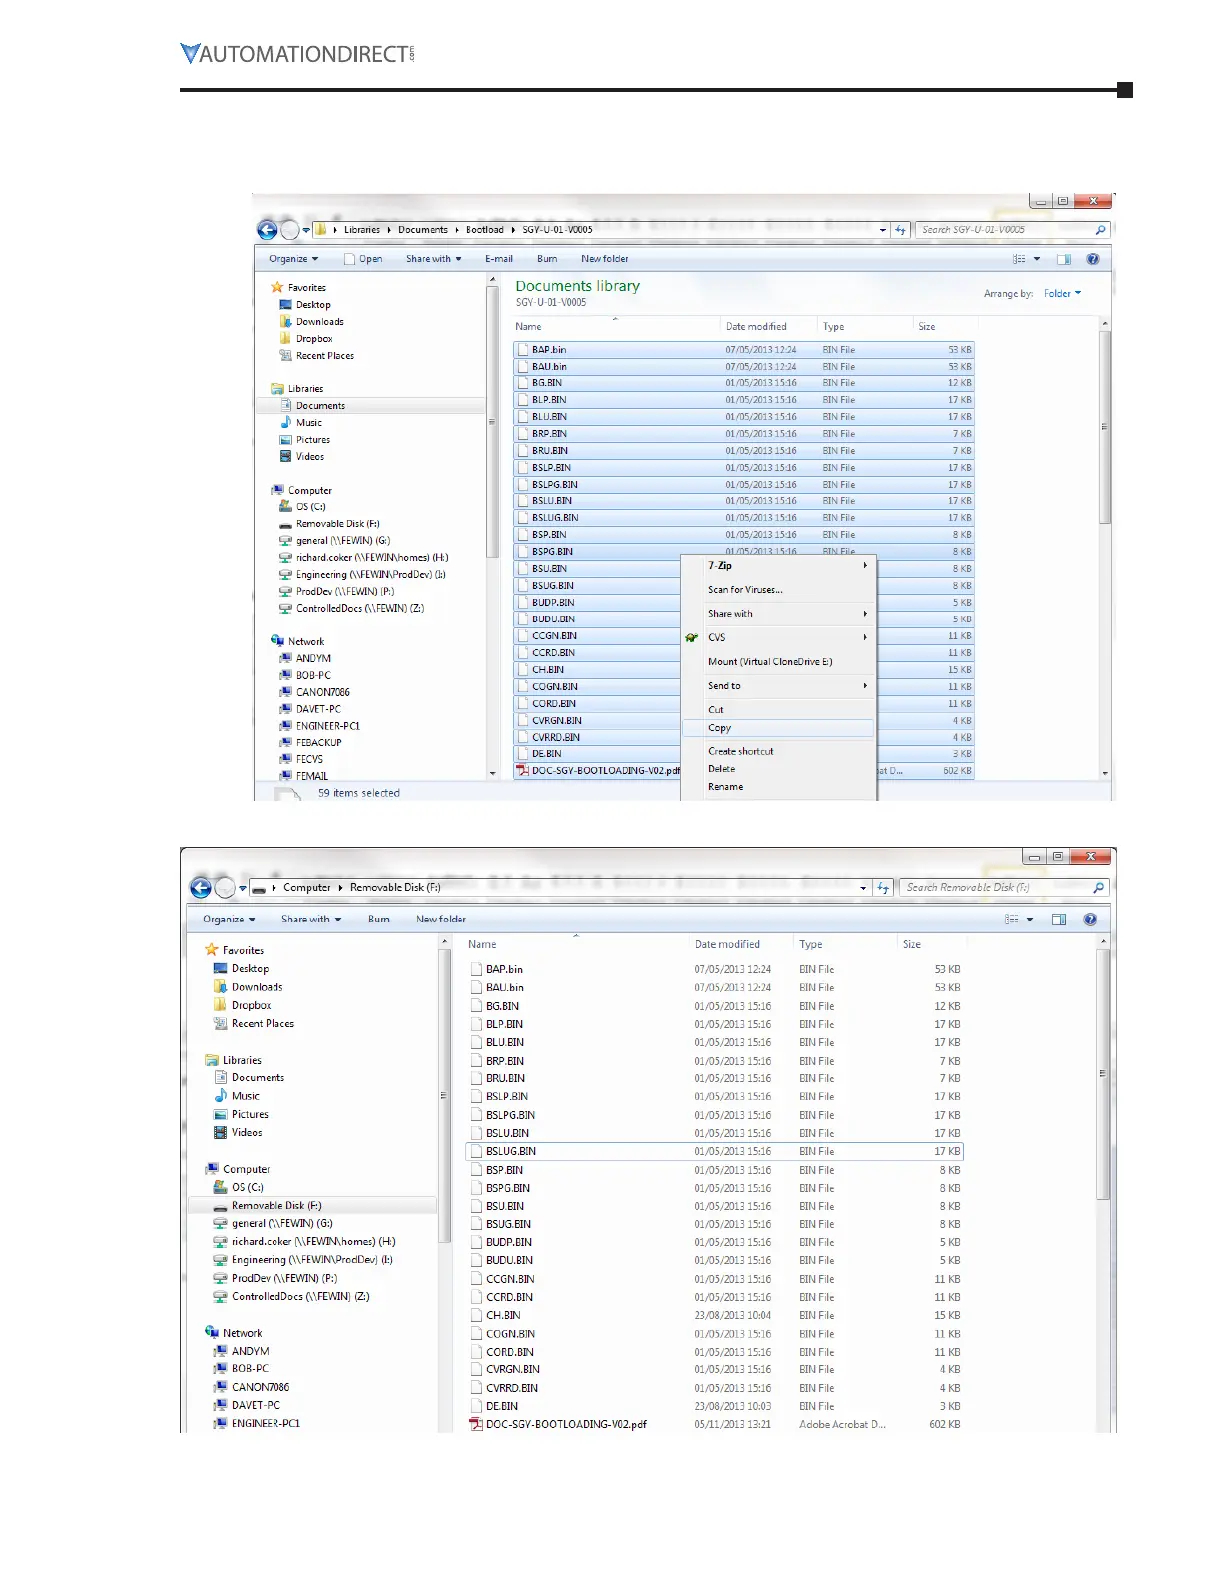This screenshot has height=1584, width=1224.
Task: Choose Copy from context menu
Action: tap(777, 728)
